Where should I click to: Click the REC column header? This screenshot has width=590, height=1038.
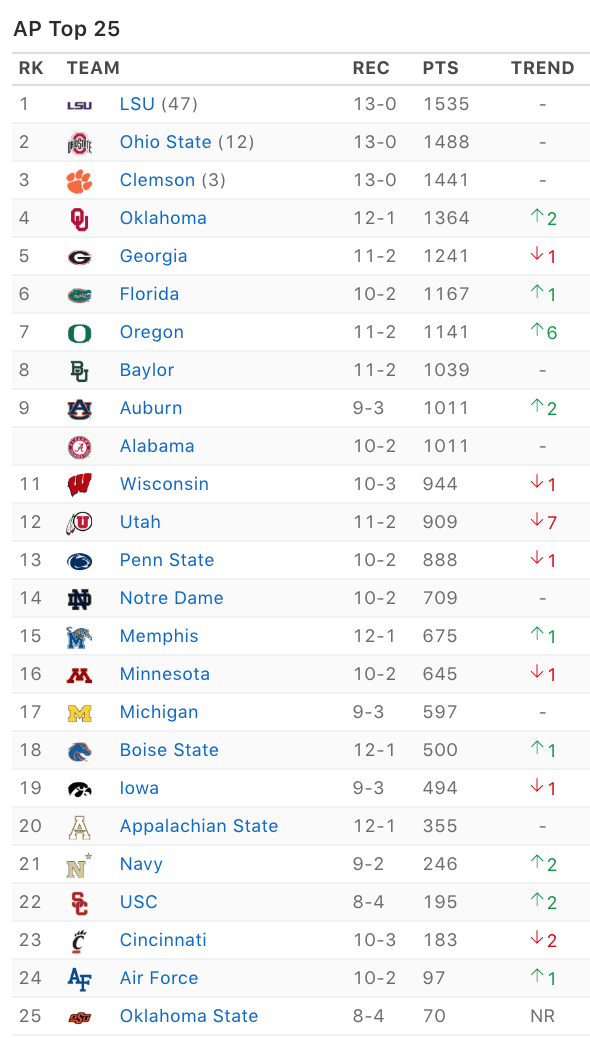(371, 68)
